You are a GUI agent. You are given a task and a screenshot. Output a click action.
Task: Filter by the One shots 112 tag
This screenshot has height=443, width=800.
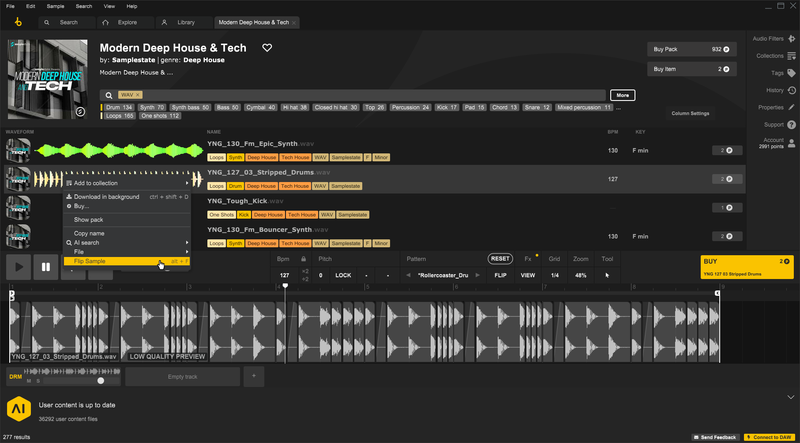pos(160,116)
